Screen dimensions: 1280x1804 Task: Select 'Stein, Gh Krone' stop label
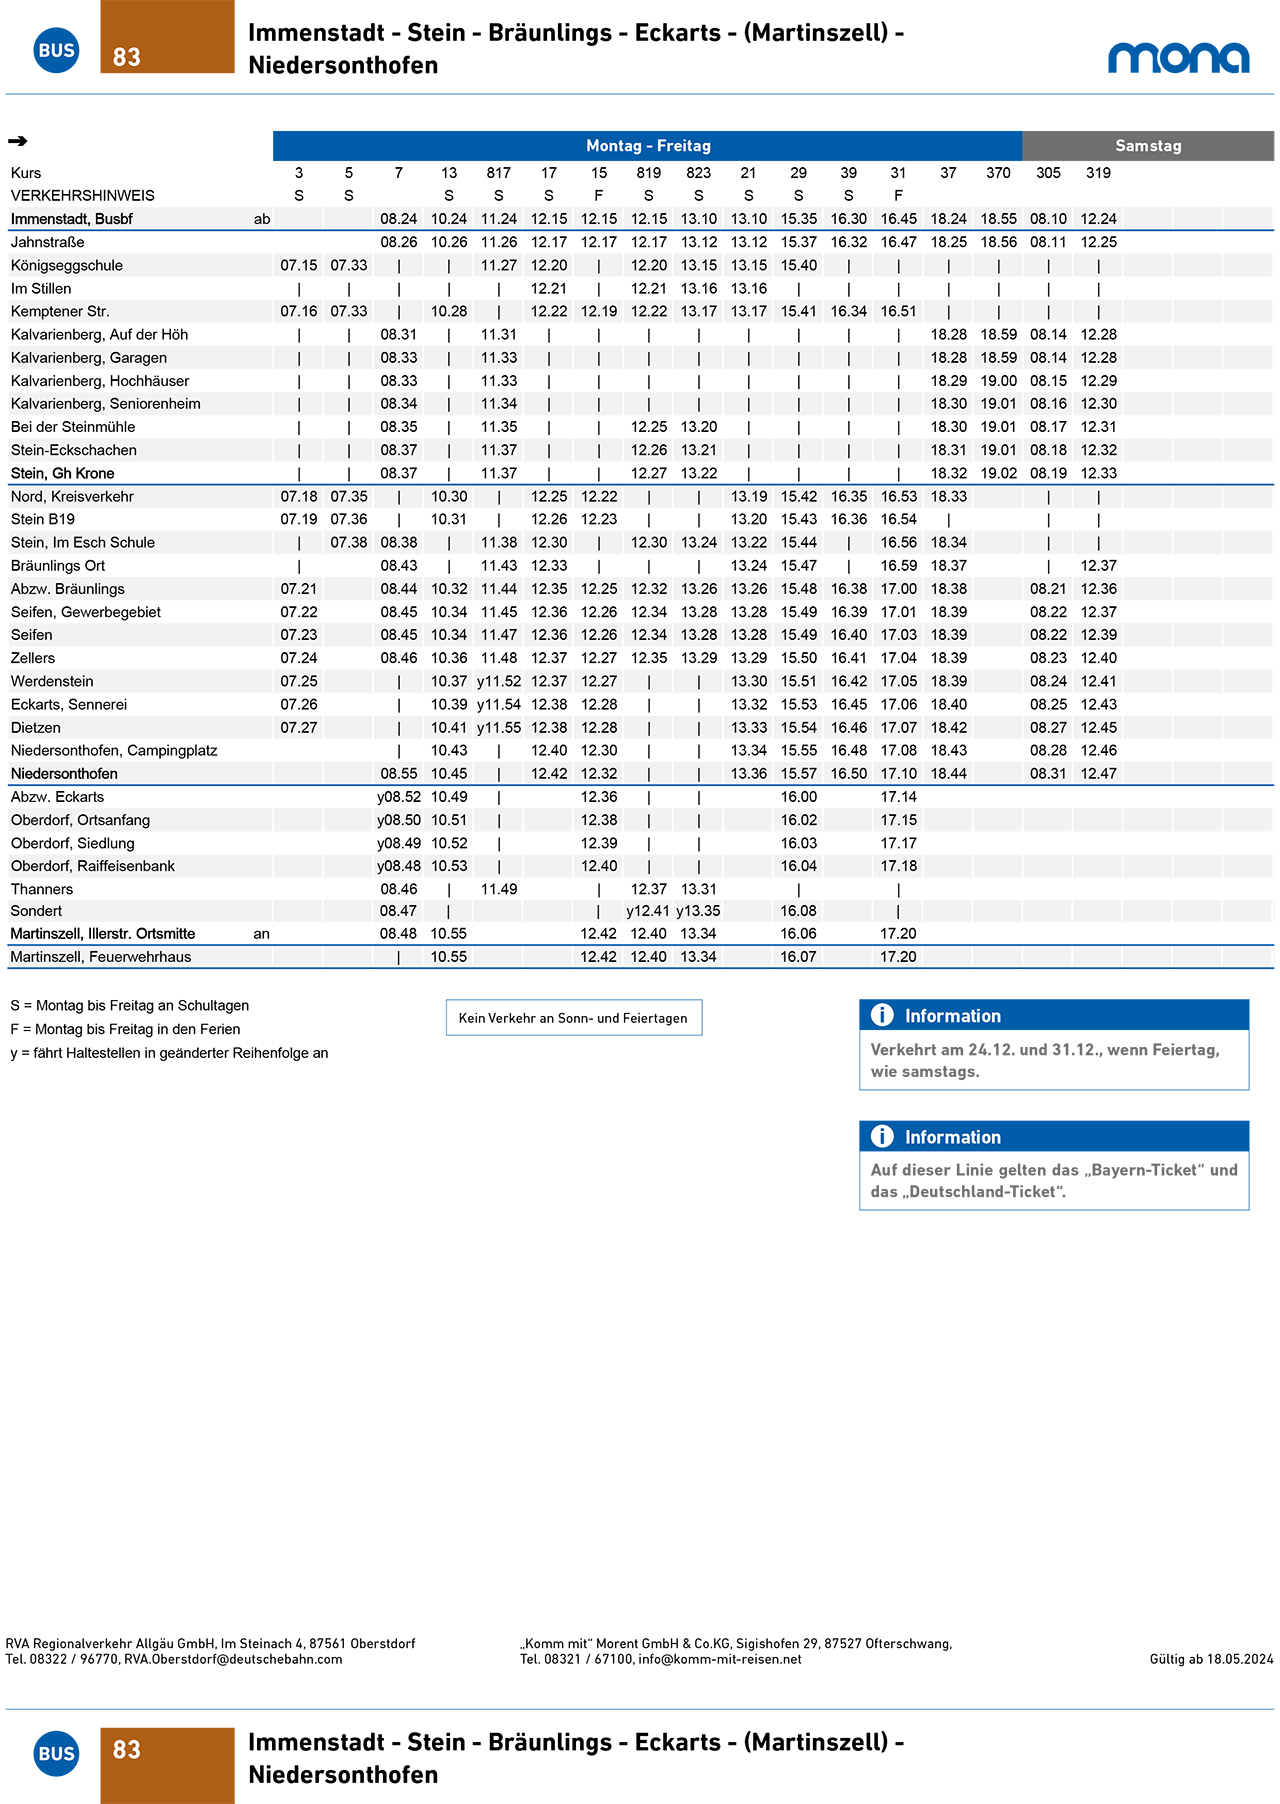pyautogui.click(x=63, y=473)
